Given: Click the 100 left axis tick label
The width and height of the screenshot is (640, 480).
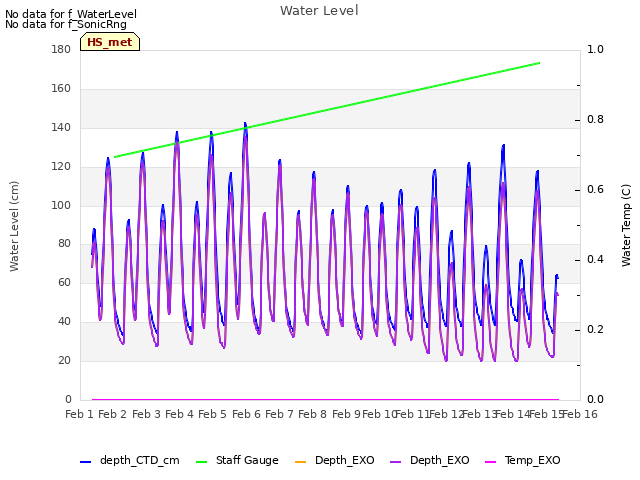Looking at the screenshot, I should [x=61, y=205].
